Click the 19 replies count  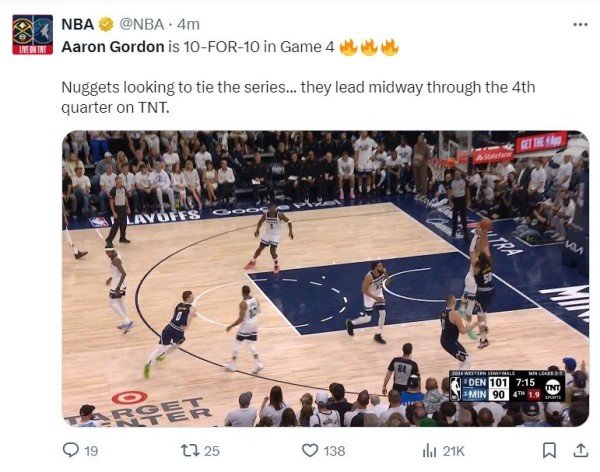coord(91,451)
